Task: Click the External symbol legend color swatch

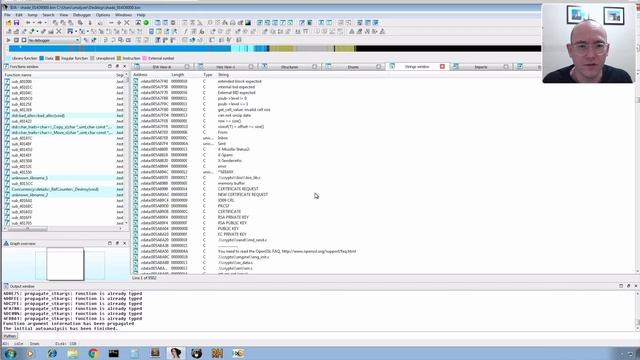Action: click(x=144, y=58)
